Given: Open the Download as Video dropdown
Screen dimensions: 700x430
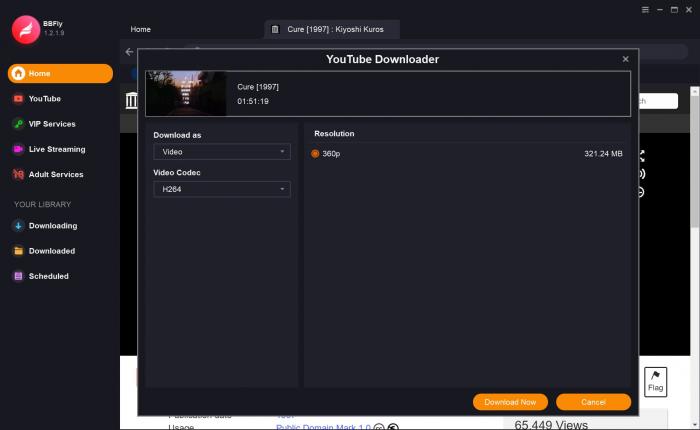Looking at the screenshot, I should pos(222,152).
